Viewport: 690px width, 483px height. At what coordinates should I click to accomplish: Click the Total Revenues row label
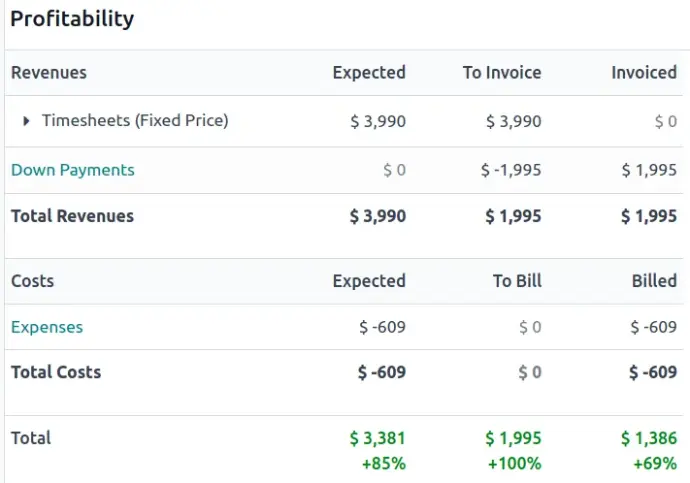click(x=72, y=216)
